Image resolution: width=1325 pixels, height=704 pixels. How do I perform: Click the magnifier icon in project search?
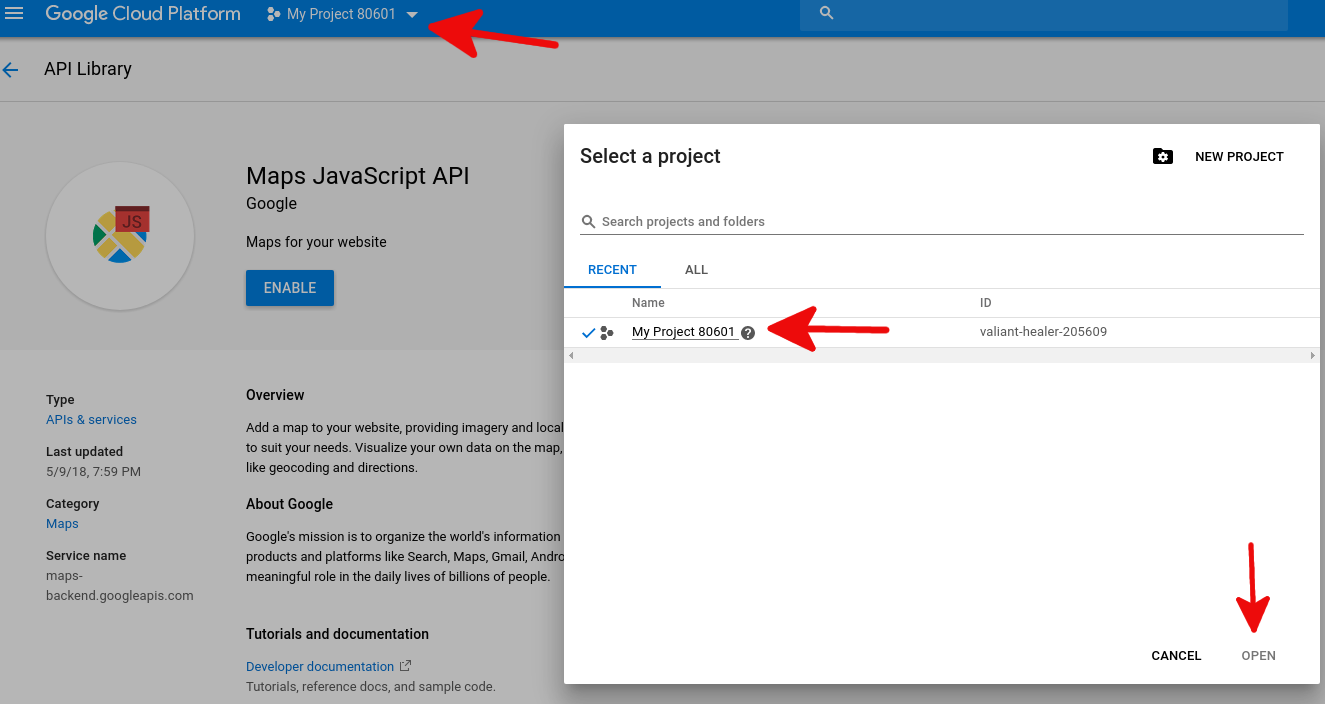coord(588,221)
